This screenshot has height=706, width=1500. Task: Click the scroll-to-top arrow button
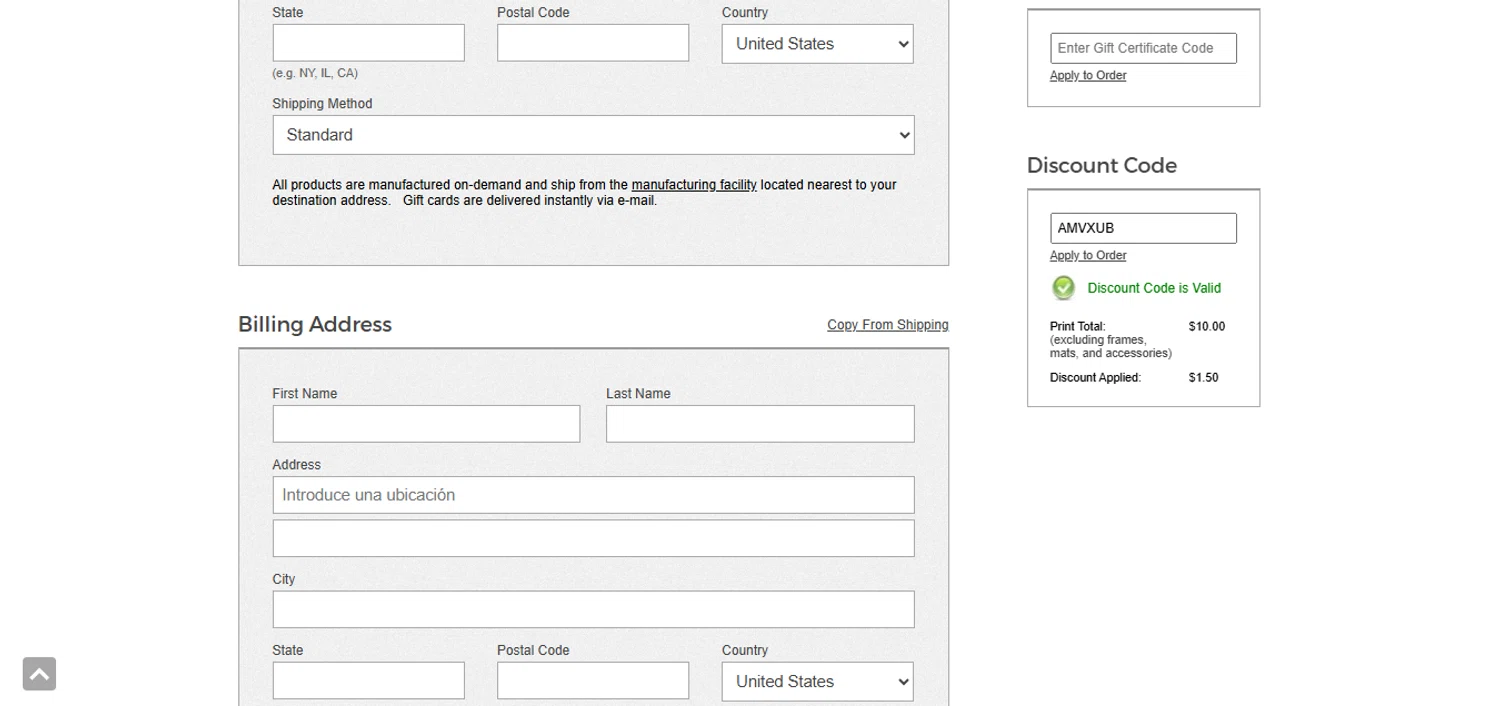coord(39,674)
